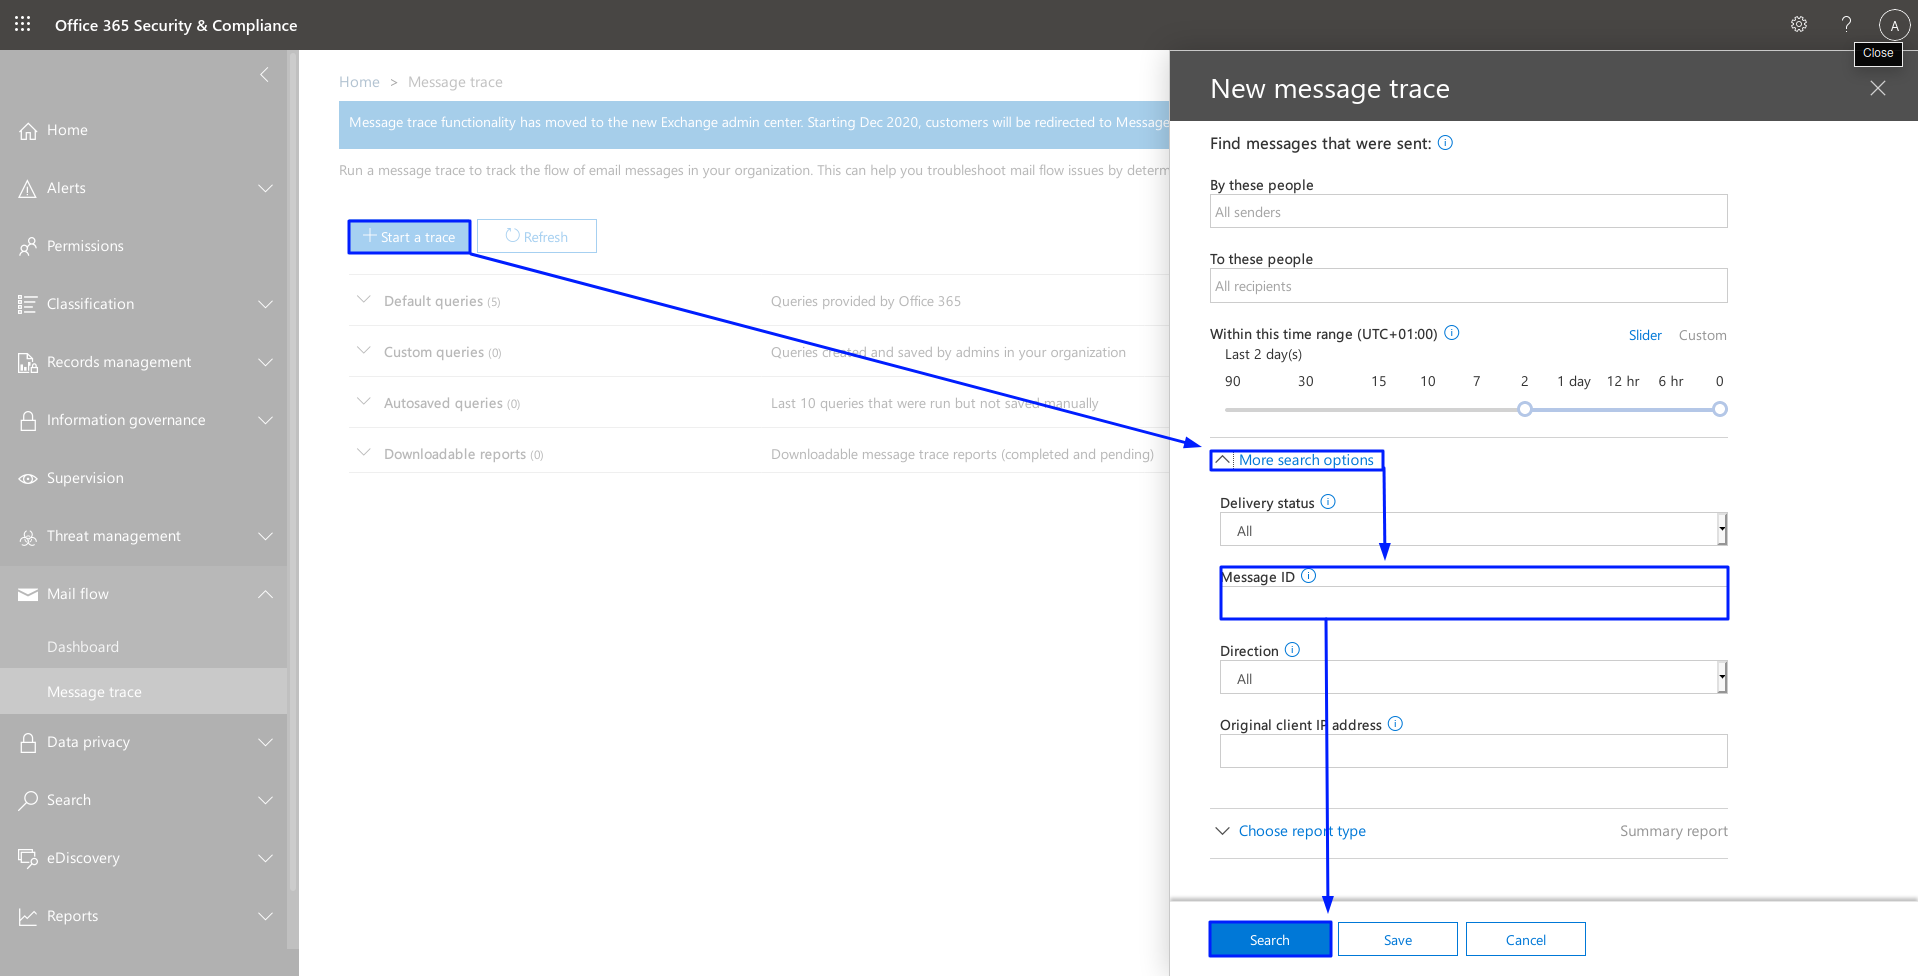Image resolution: width=1918 pixels, height=976 pixels.
Task: Click the Start a trace button
Action: tap(409, 237)
